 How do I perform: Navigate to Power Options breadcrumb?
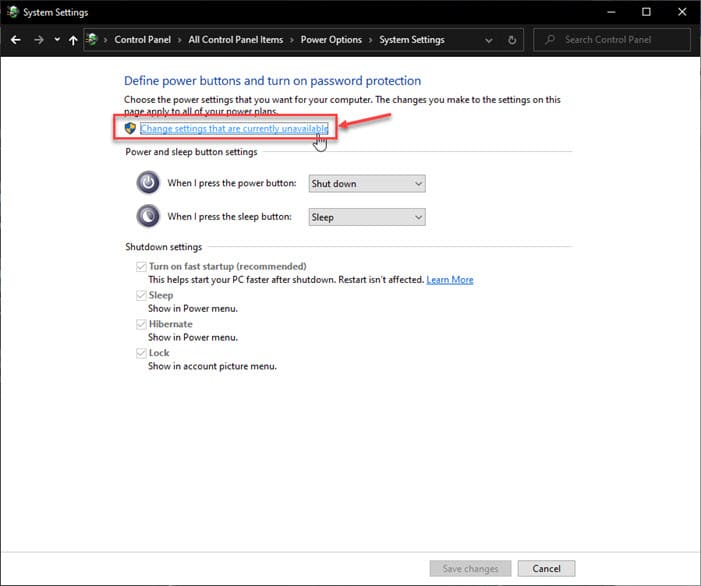click(331, 39)
